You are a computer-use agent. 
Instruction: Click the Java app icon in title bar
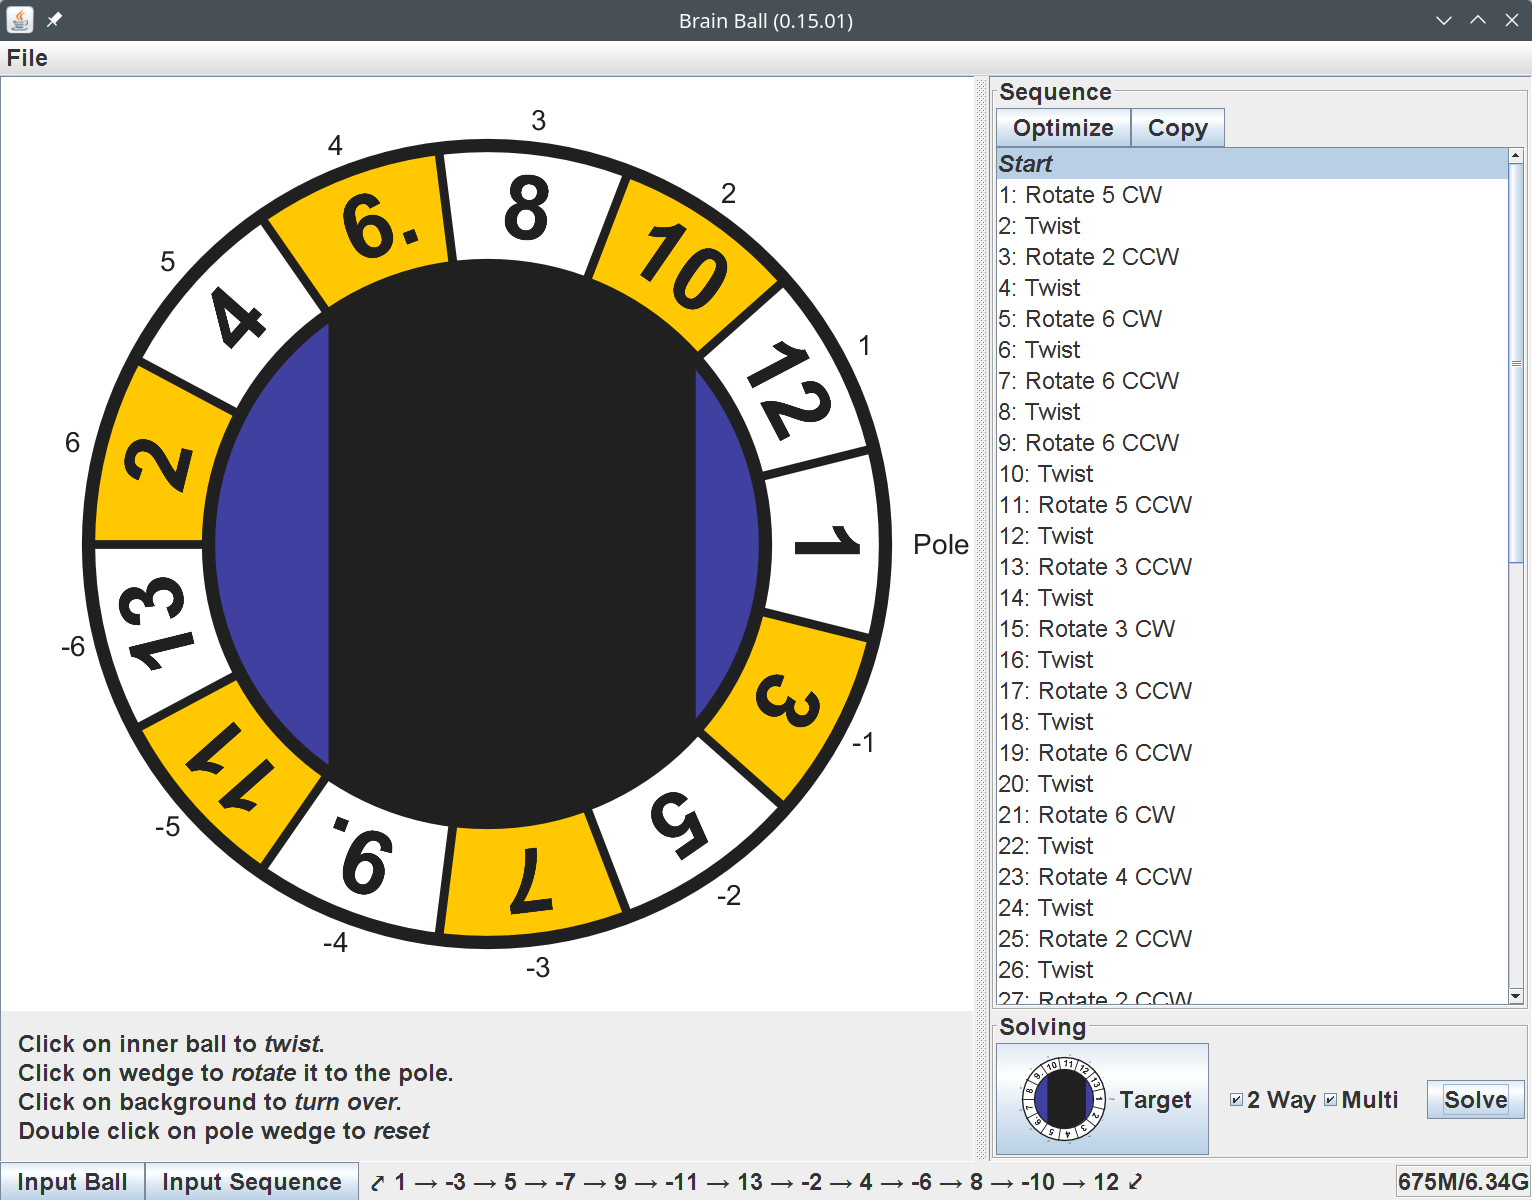[x=20, y=20]
